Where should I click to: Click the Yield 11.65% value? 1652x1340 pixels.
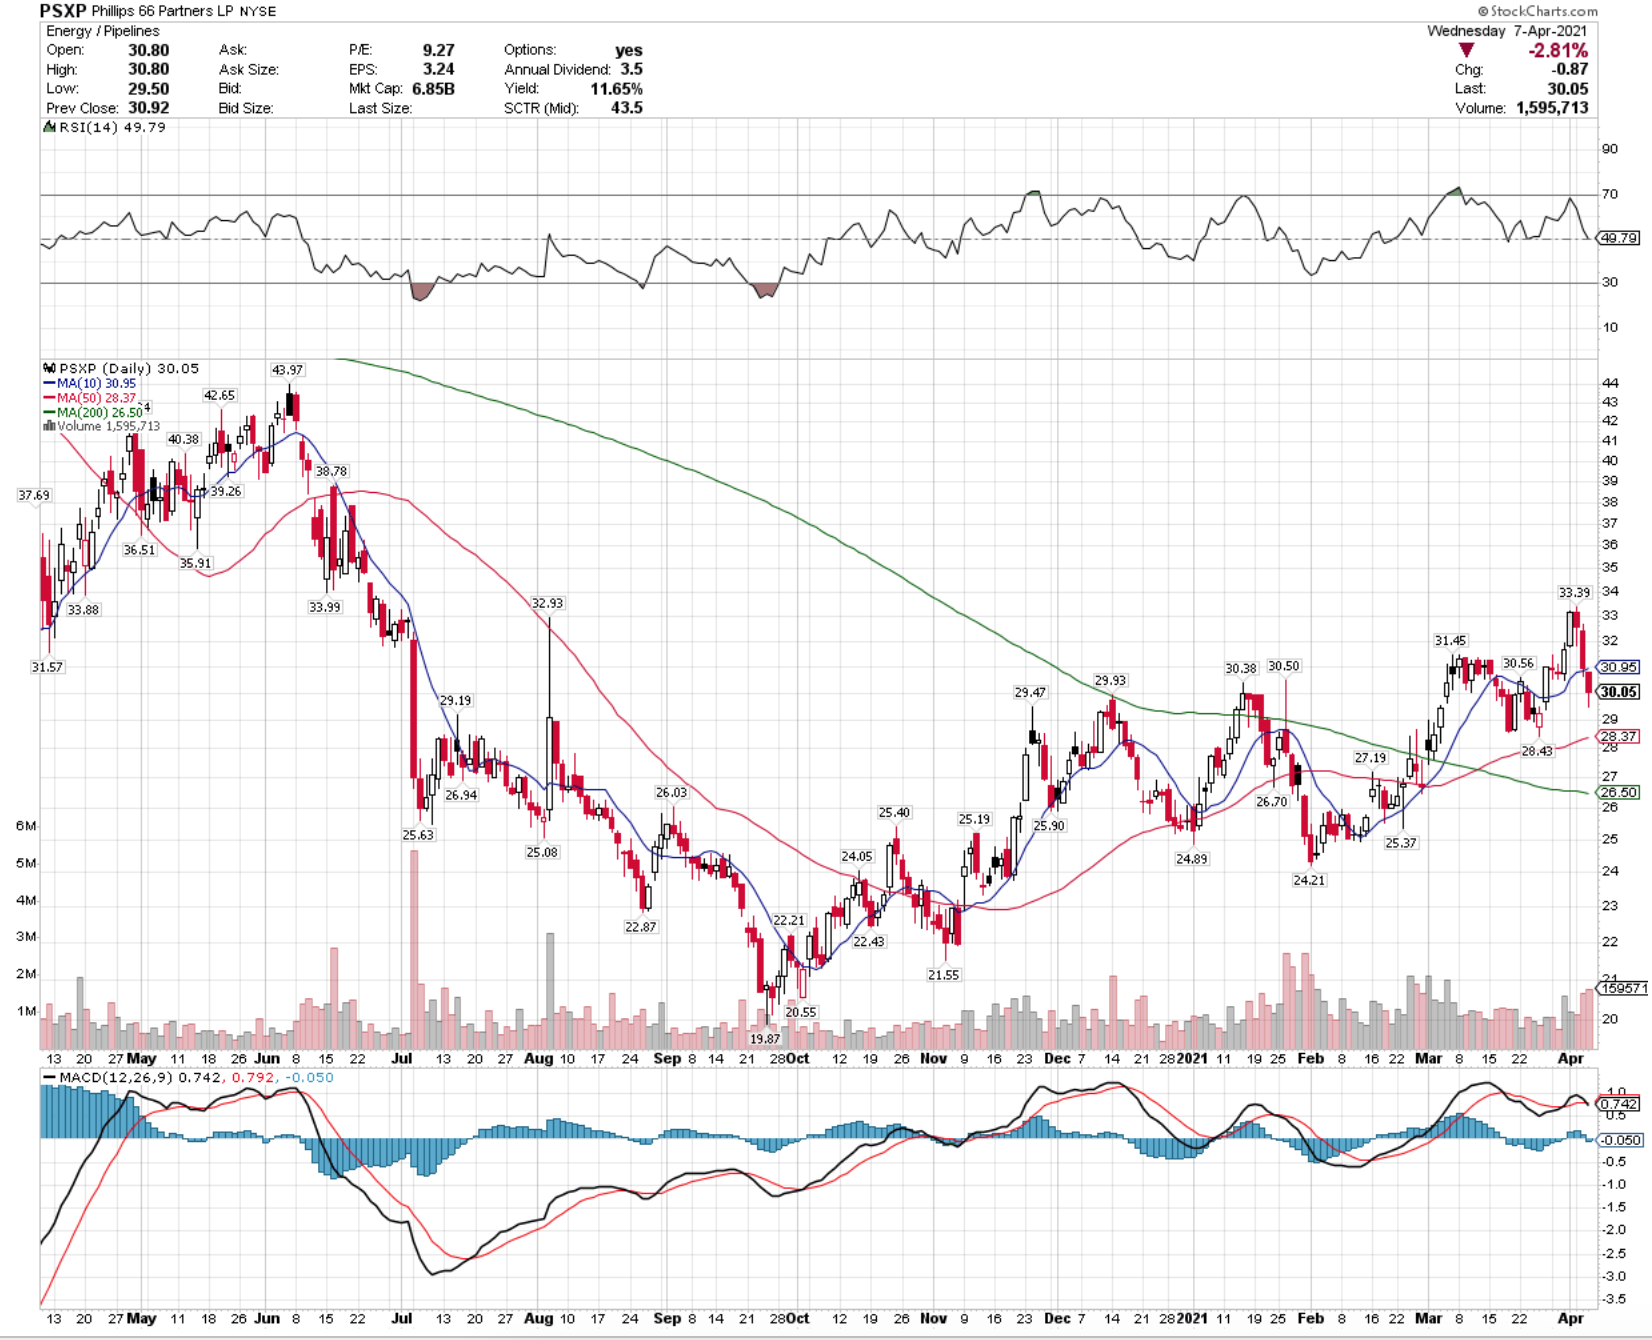click(616, 89)
